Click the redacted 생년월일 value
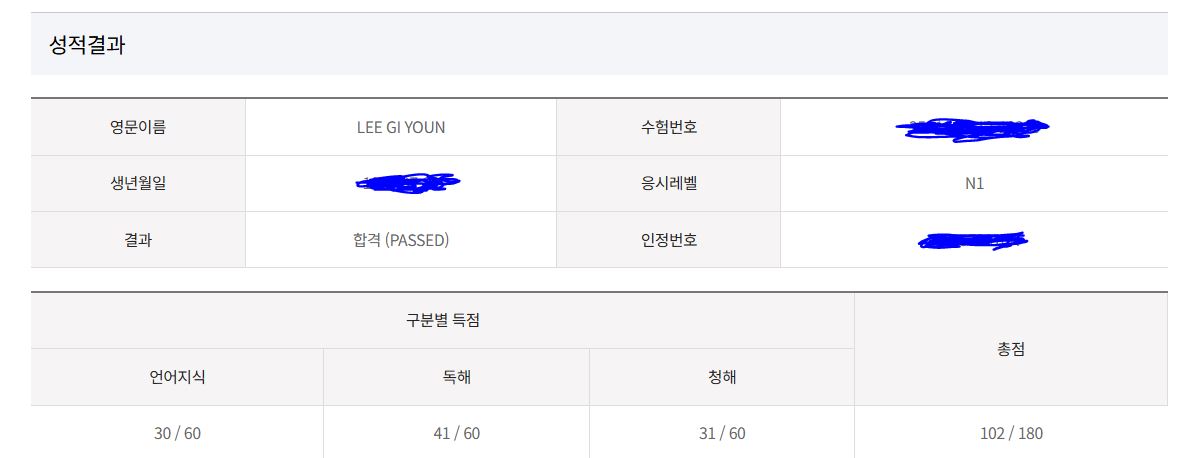Image resolution: width=1178 pixels, height=458 pixels. 407,183
